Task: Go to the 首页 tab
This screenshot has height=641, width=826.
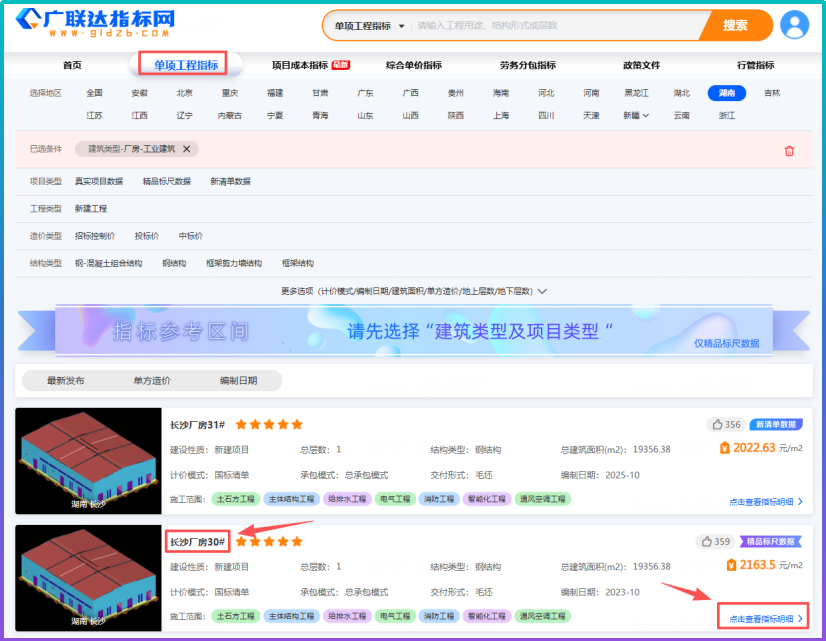Action: pos(72,65)
